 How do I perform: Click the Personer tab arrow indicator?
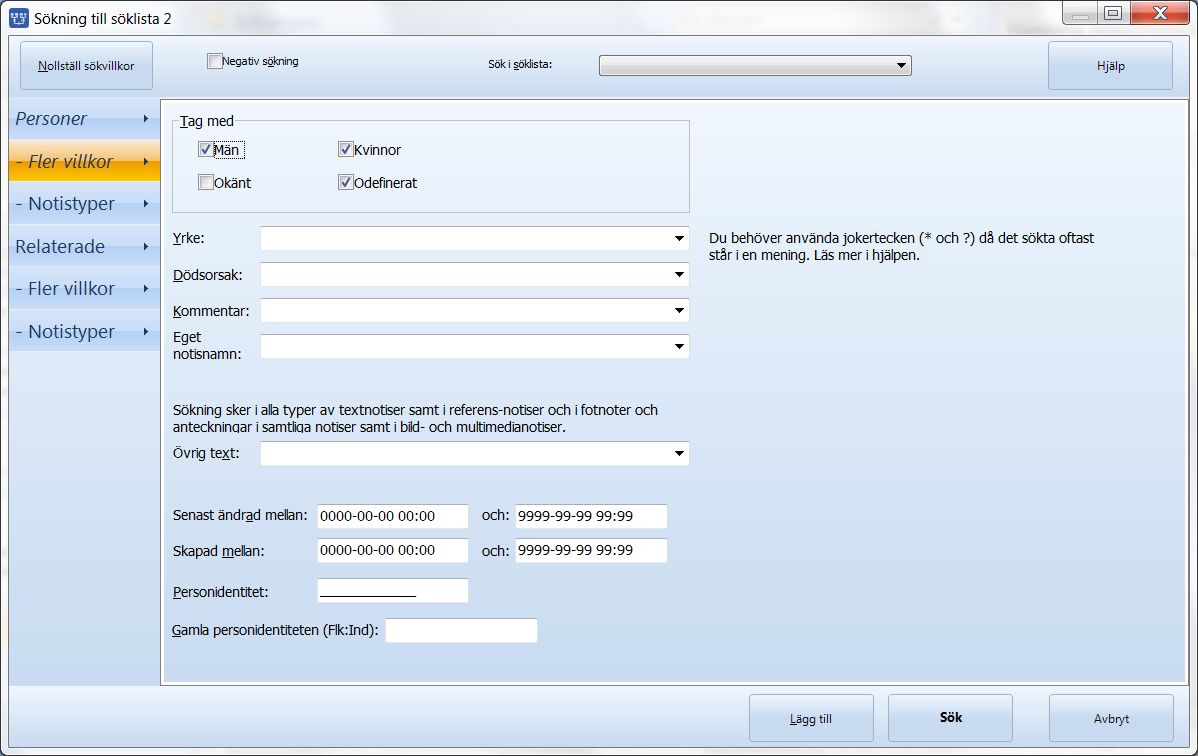[145, 118]
